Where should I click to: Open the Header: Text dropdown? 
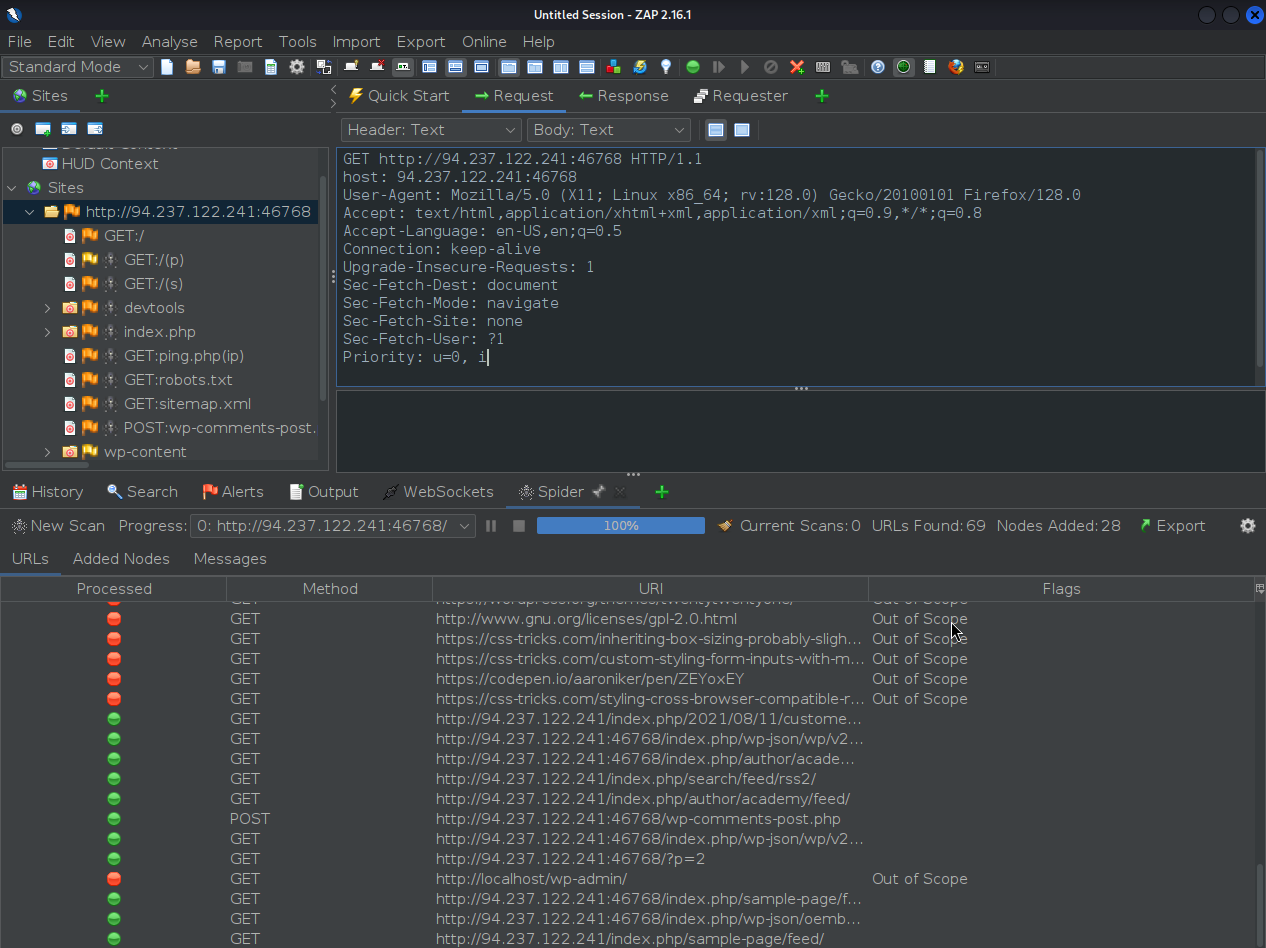(x=431, y=130)
